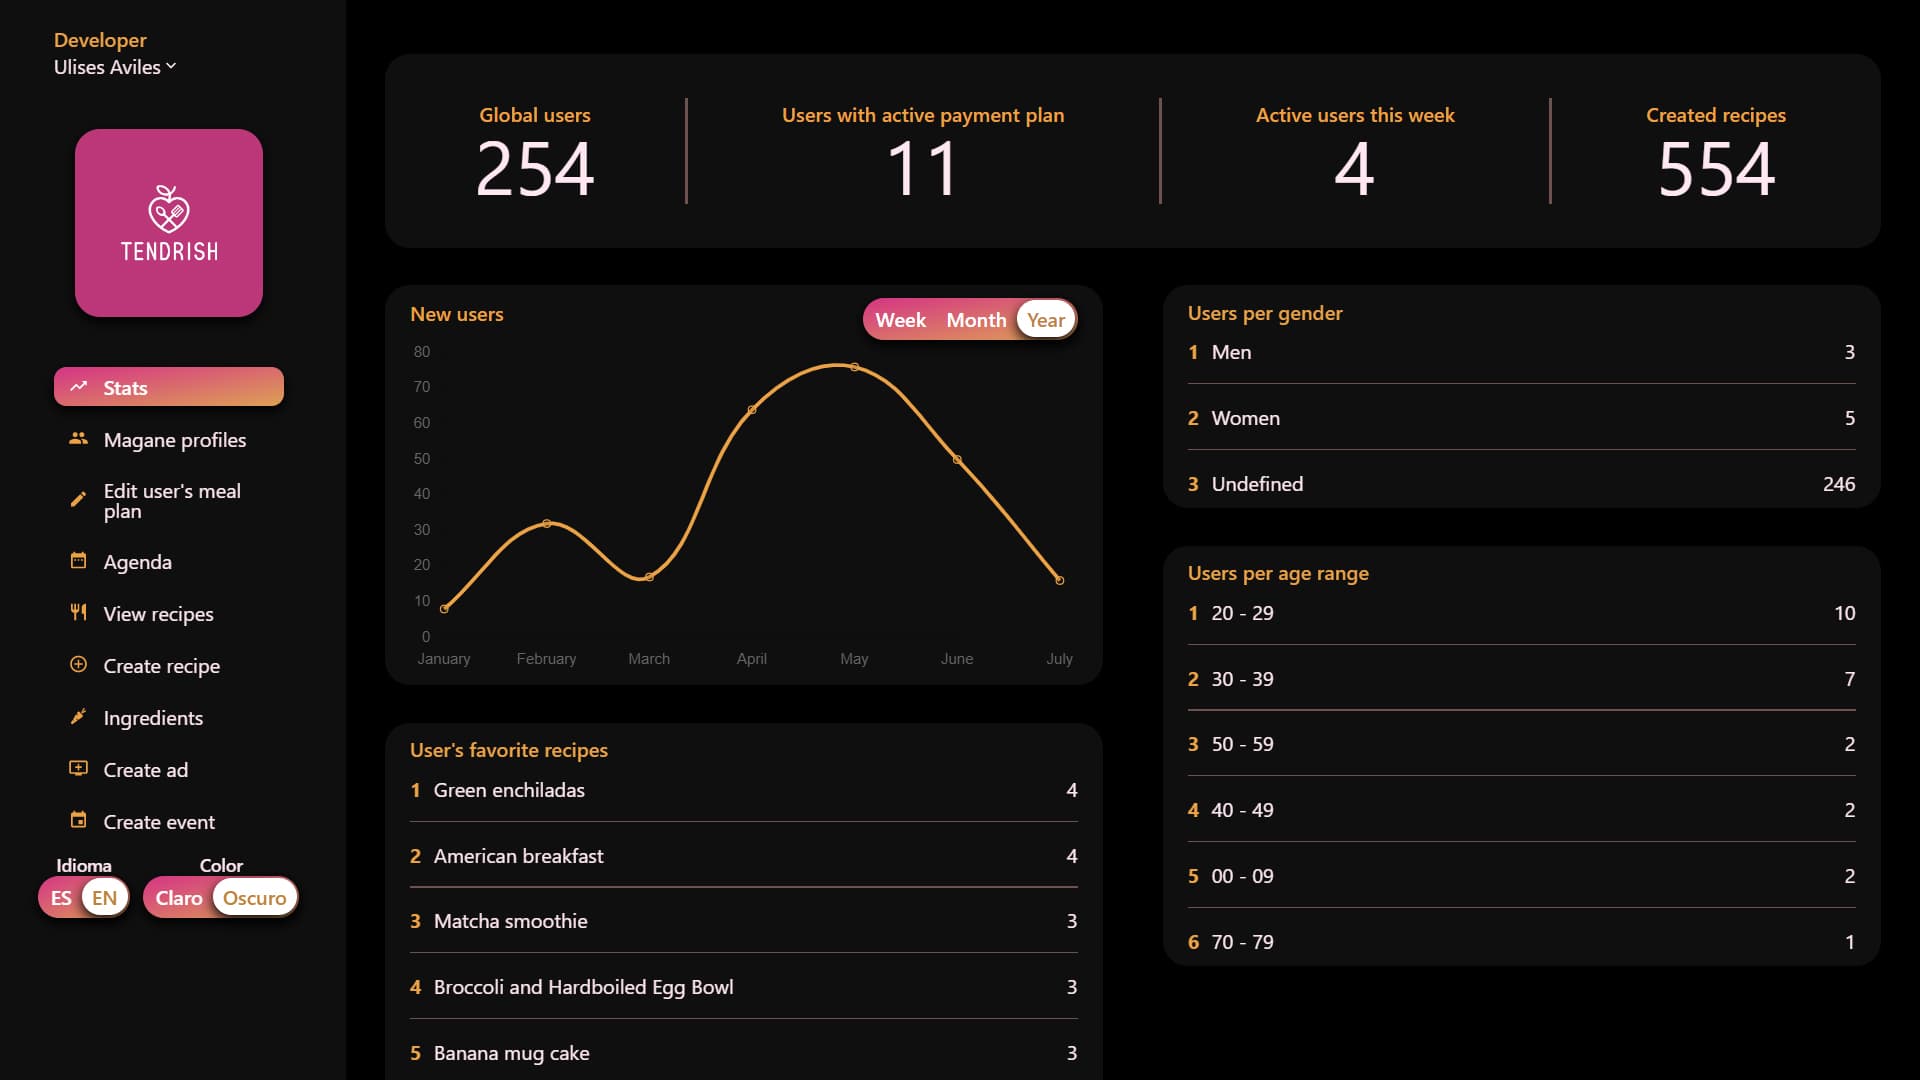Go to Magane profiles

coord(169,440)
